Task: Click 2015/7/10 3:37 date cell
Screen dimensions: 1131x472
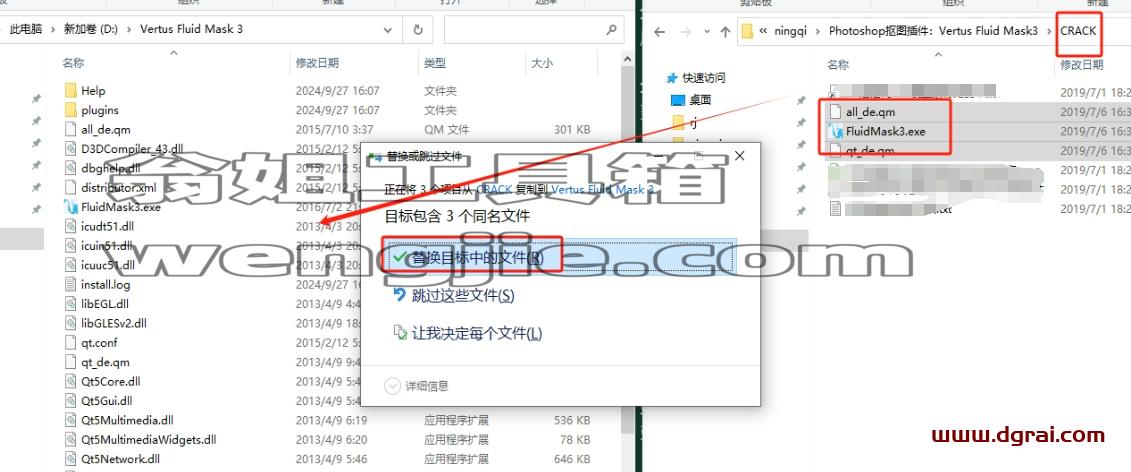Action: point(333,129)
